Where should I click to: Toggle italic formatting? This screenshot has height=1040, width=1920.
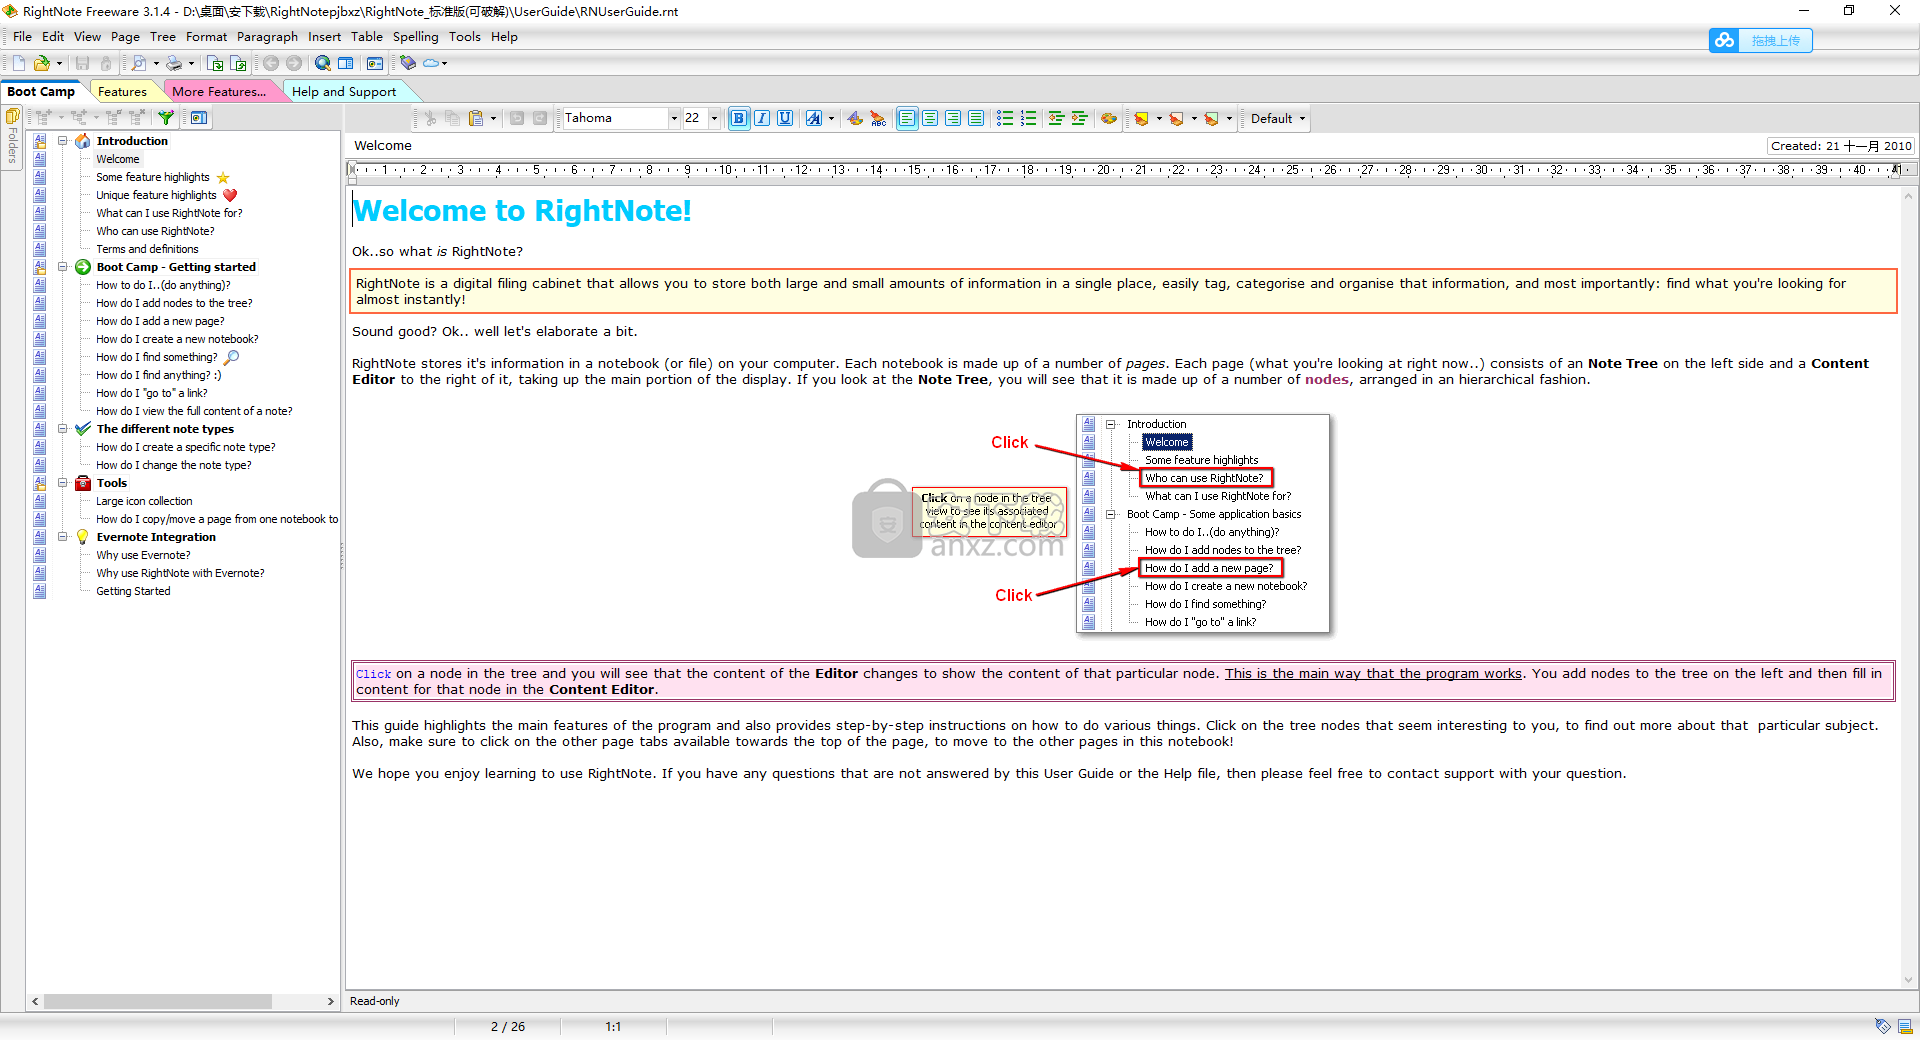tap(762, 118)
